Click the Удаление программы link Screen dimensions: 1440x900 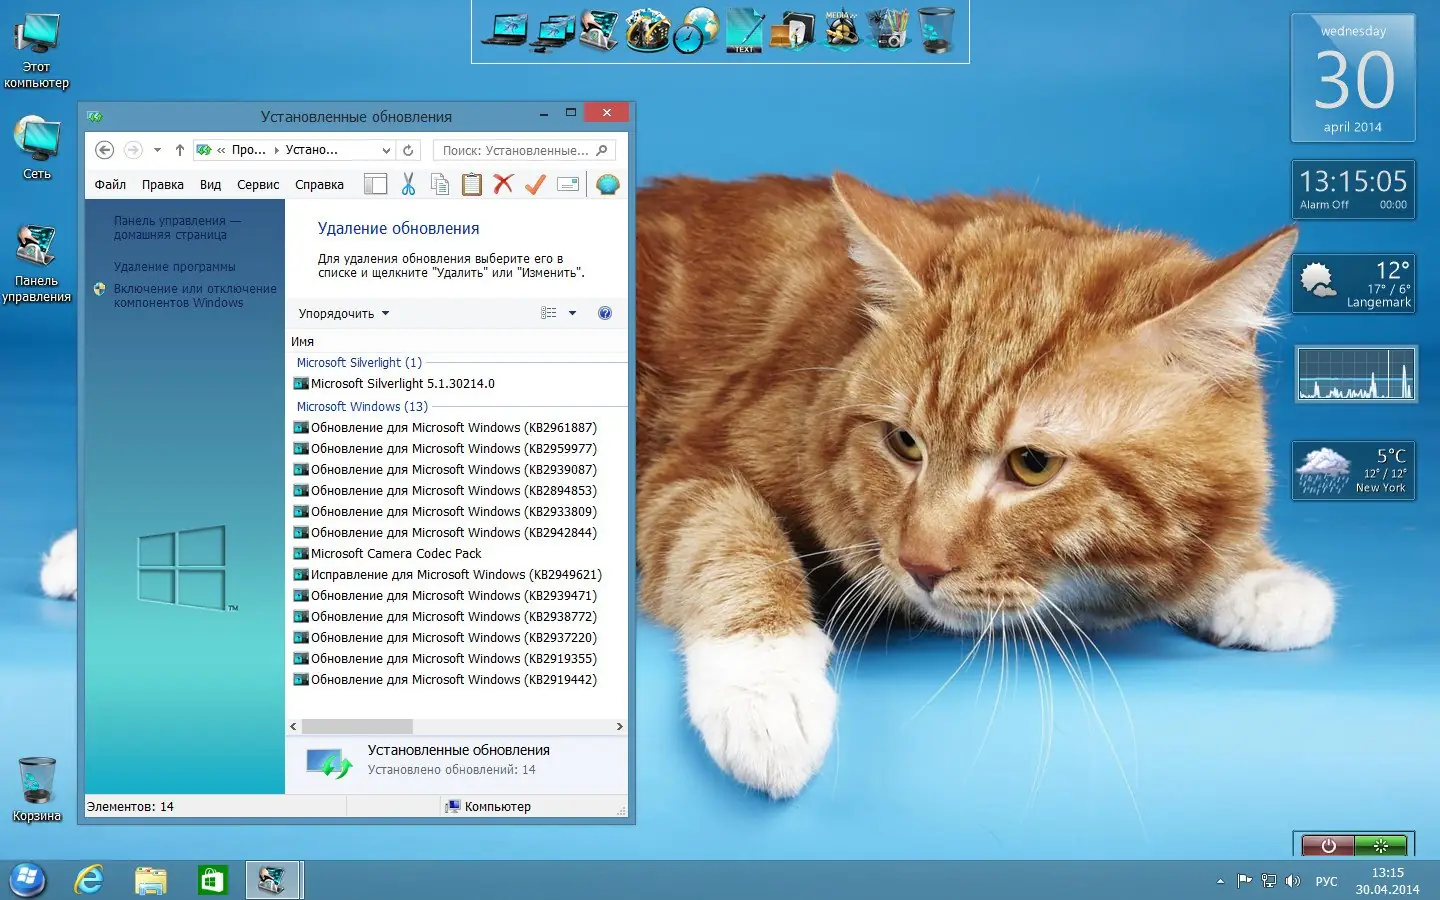click(x=175, y=267)
